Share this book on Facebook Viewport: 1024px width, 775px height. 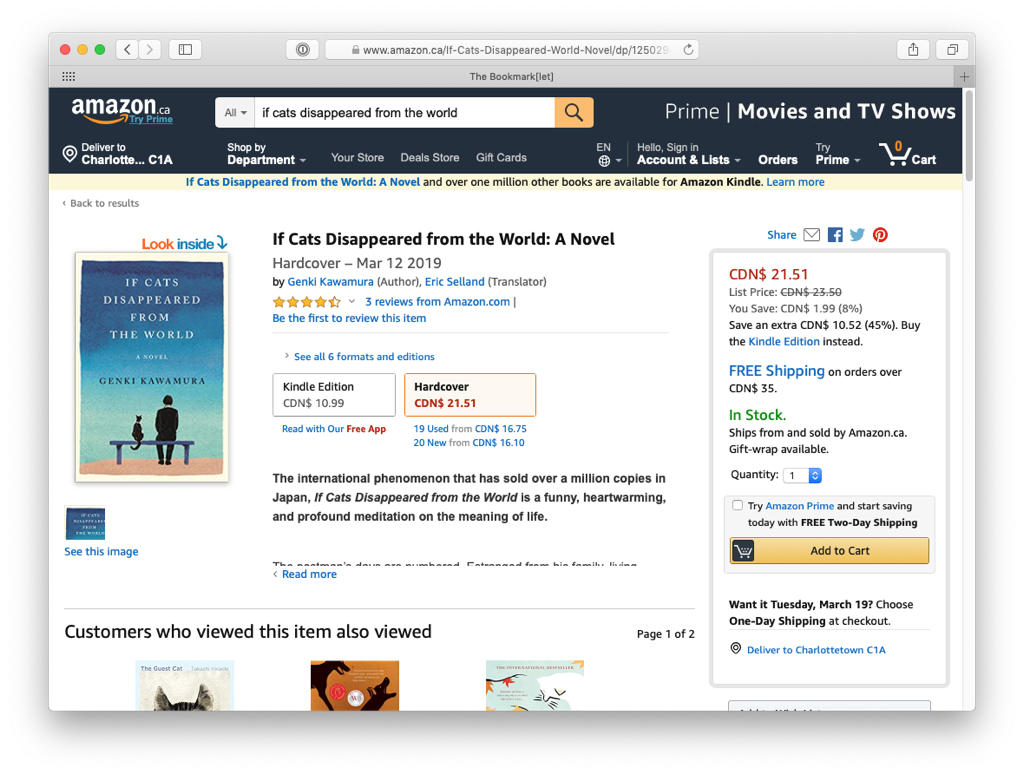tap(835, 234)
